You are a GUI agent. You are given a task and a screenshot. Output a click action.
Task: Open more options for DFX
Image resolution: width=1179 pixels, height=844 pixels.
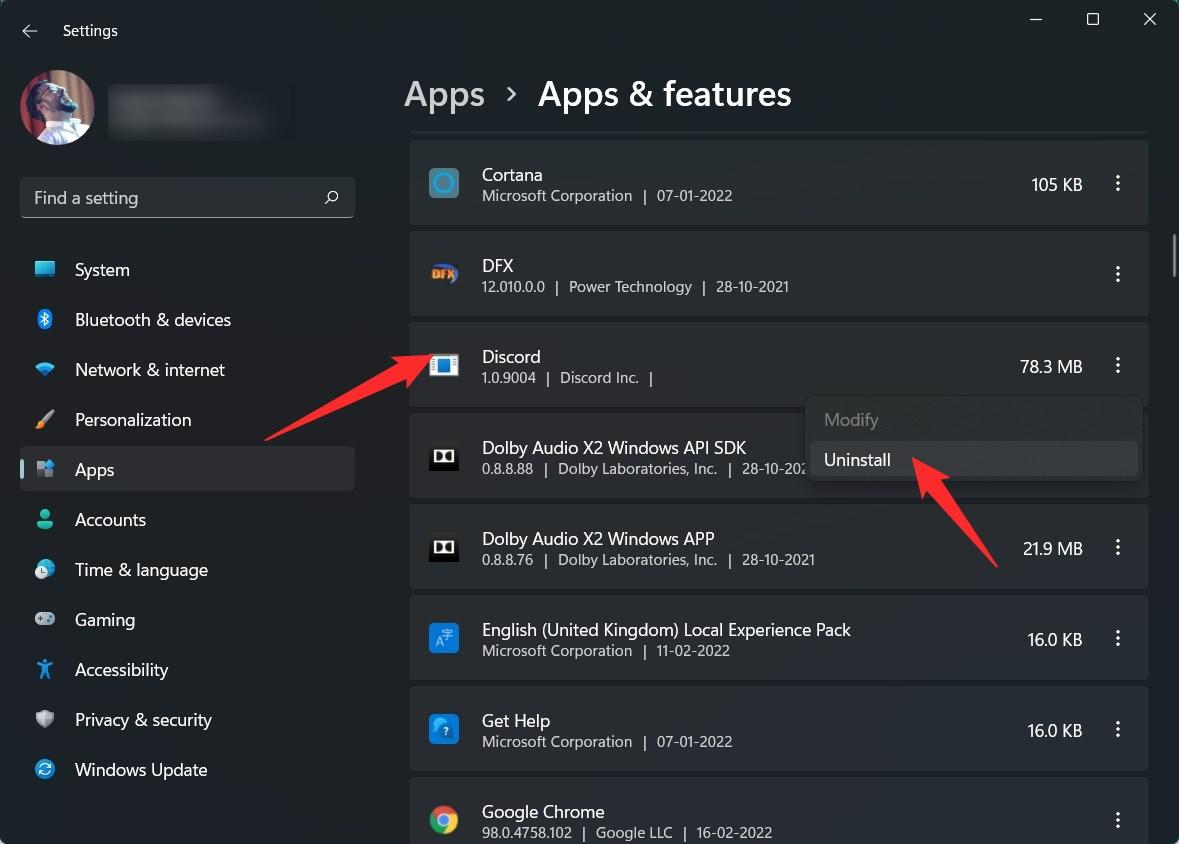[x=1118, y=274]
